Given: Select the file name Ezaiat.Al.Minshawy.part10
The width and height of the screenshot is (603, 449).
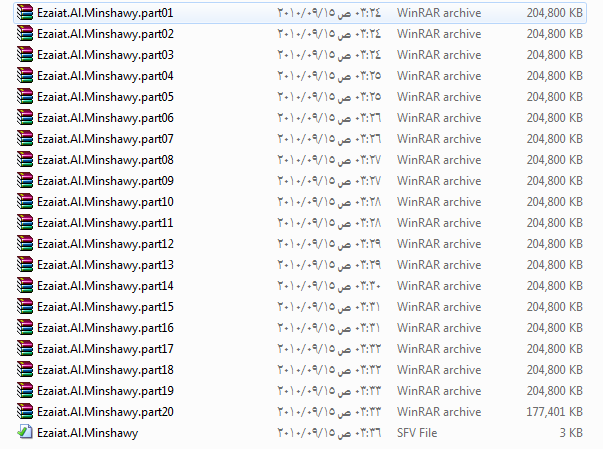Looking at the screenshot, I should pyautogui.click(x=105, y=202).
